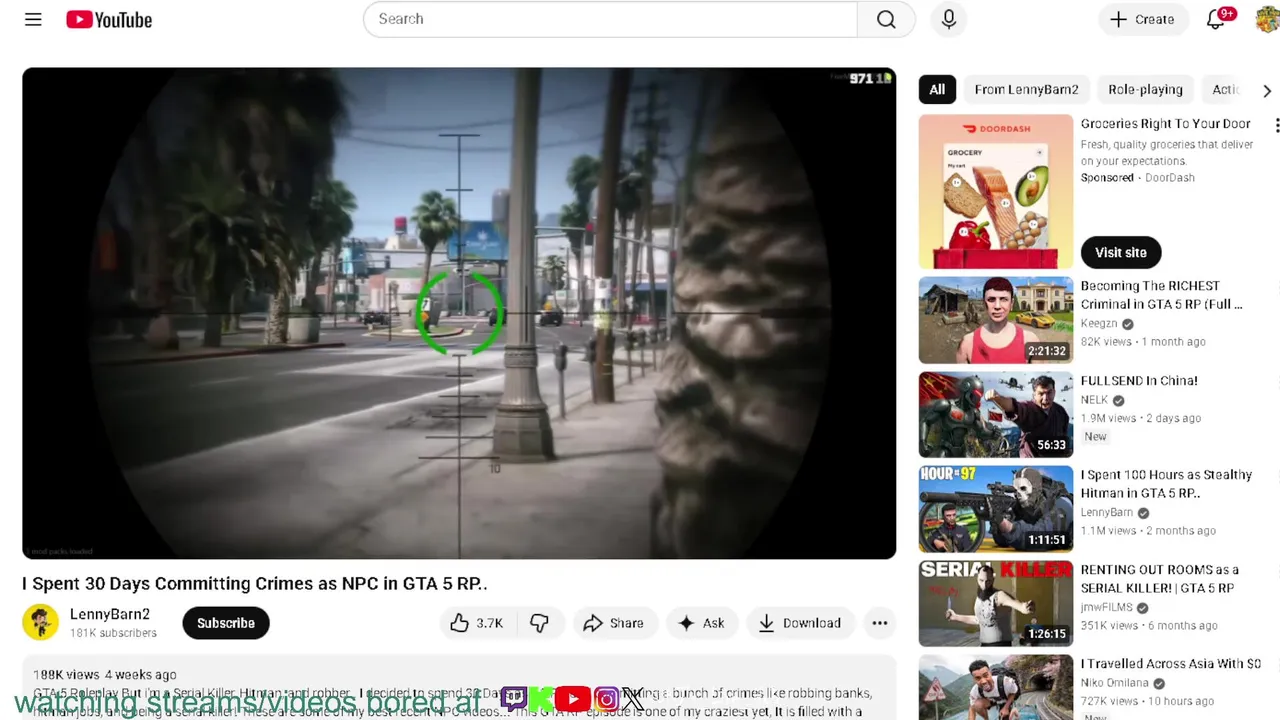
Task: Open more actions three-dot menu
Action: click(x=879, y=623)
